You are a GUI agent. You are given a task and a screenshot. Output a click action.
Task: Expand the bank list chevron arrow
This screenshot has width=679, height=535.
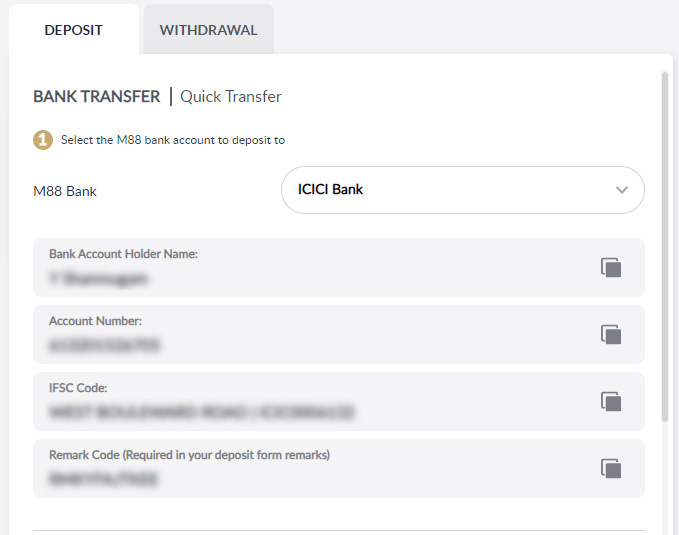point(622,190)
